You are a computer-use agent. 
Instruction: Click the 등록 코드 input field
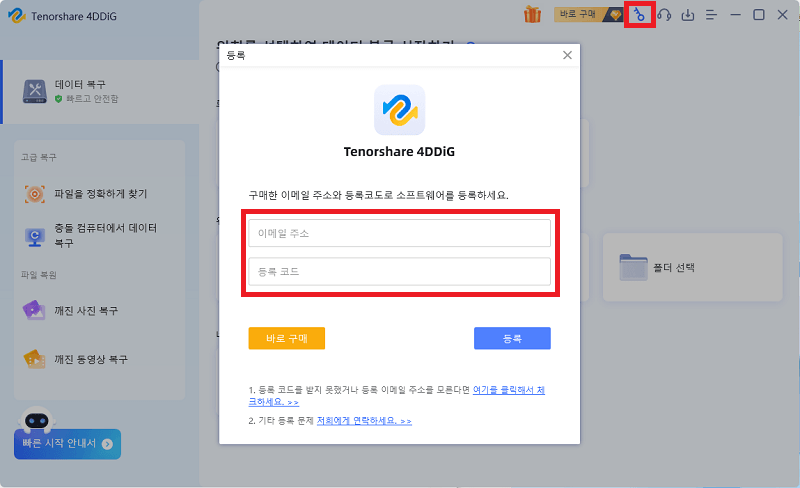tap(399, 272)
